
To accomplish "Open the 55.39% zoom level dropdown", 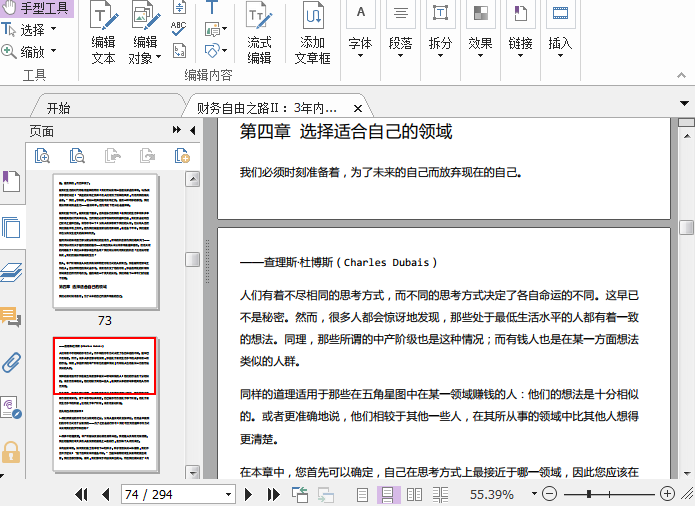I will (x=534, y=494).
